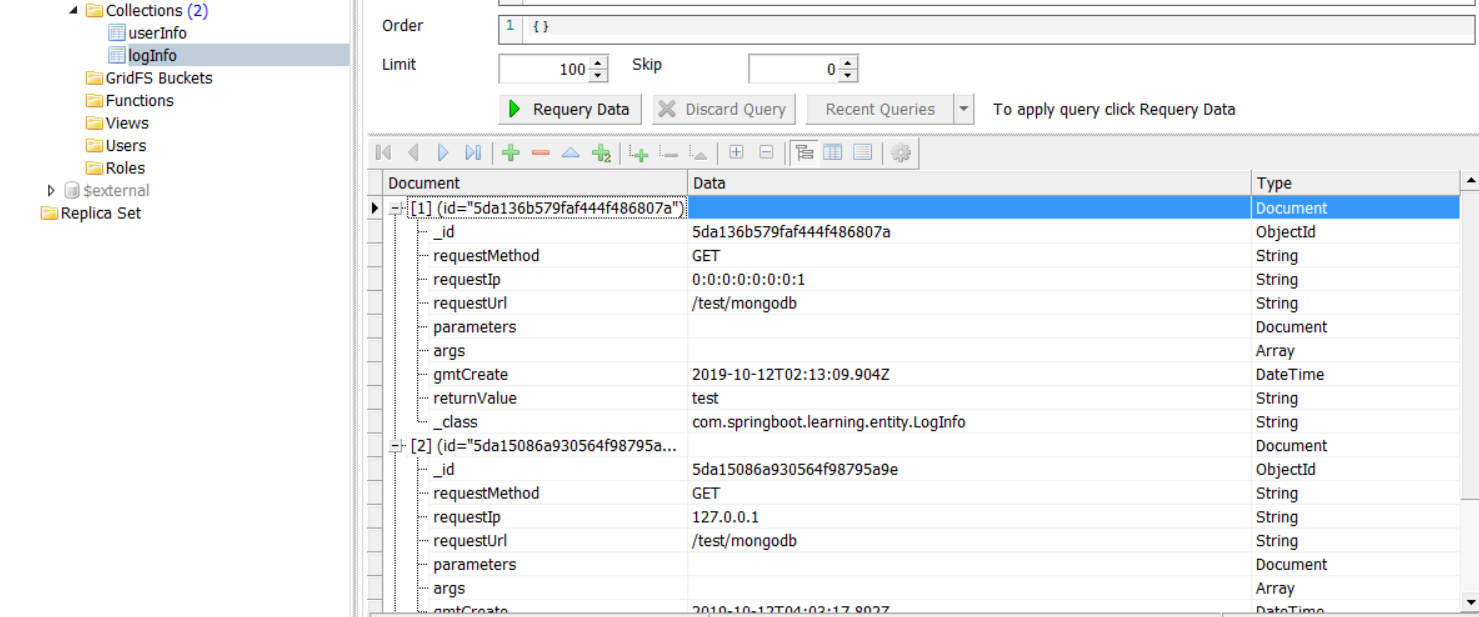The image size is (1479, 617).
Task: Expand the $external database arrow
Action: 52,190
